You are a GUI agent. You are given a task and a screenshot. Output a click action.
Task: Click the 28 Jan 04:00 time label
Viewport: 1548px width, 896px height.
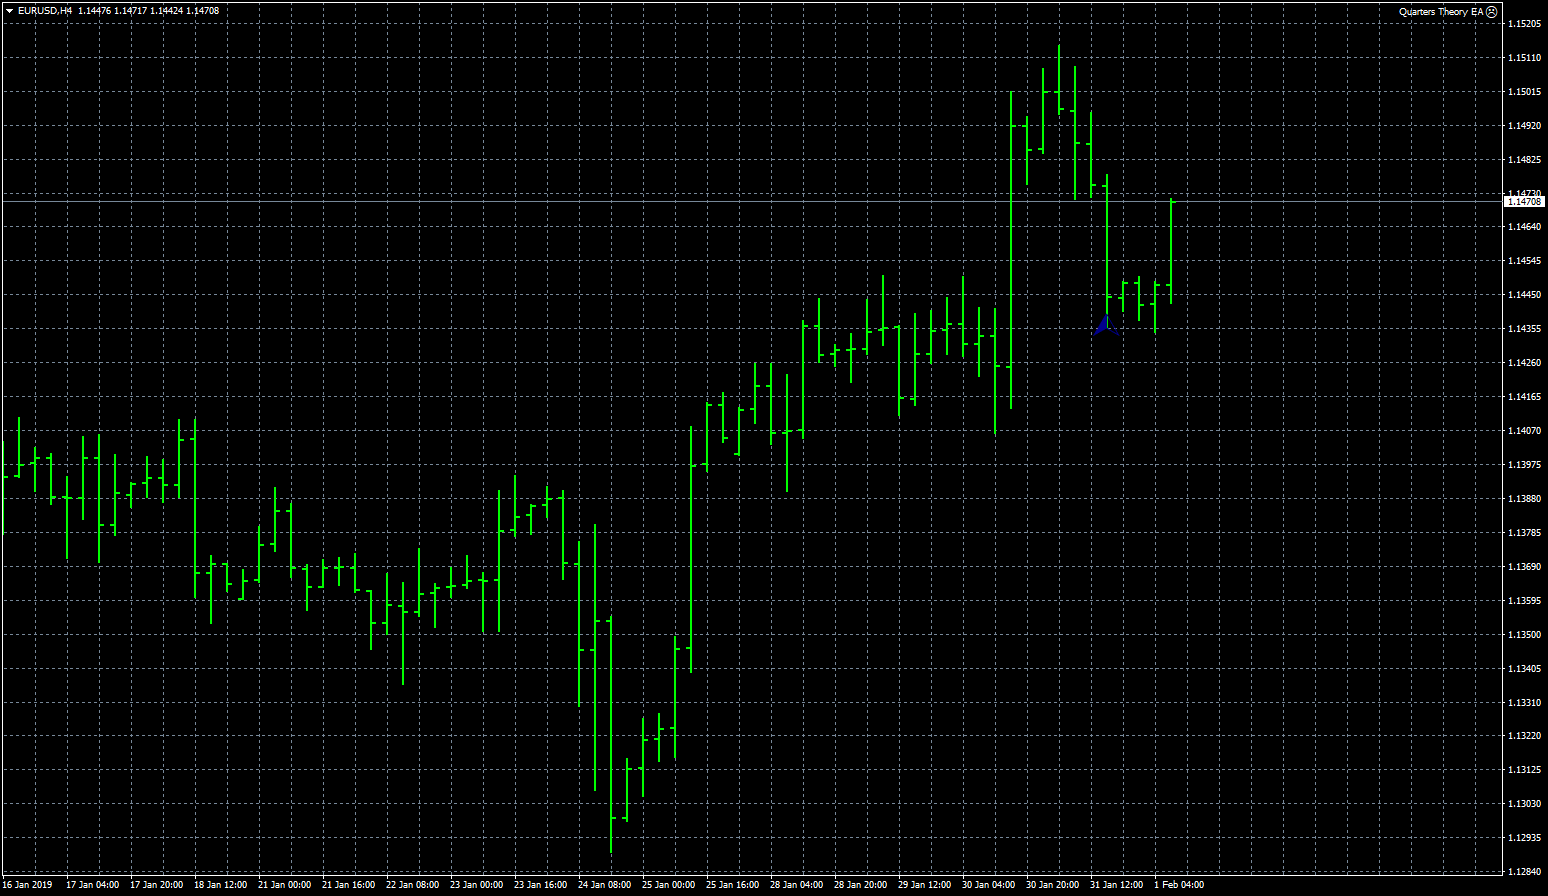coord(796,884)
